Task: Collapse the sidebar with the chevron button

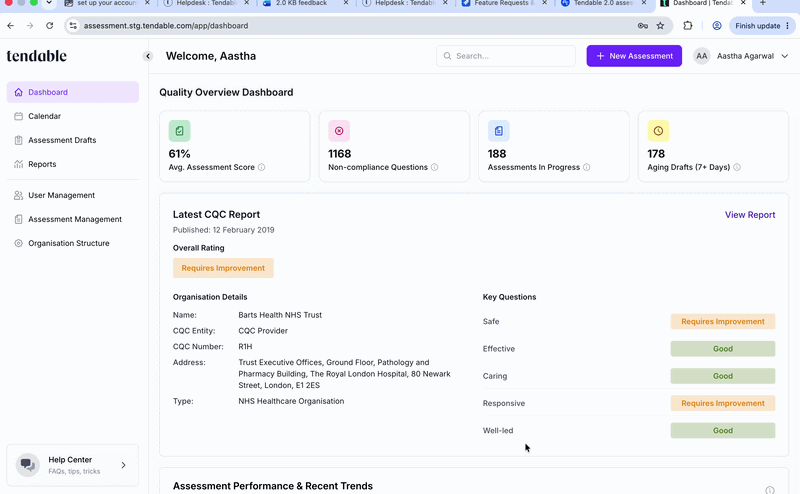Action: [x=147, y=56]
